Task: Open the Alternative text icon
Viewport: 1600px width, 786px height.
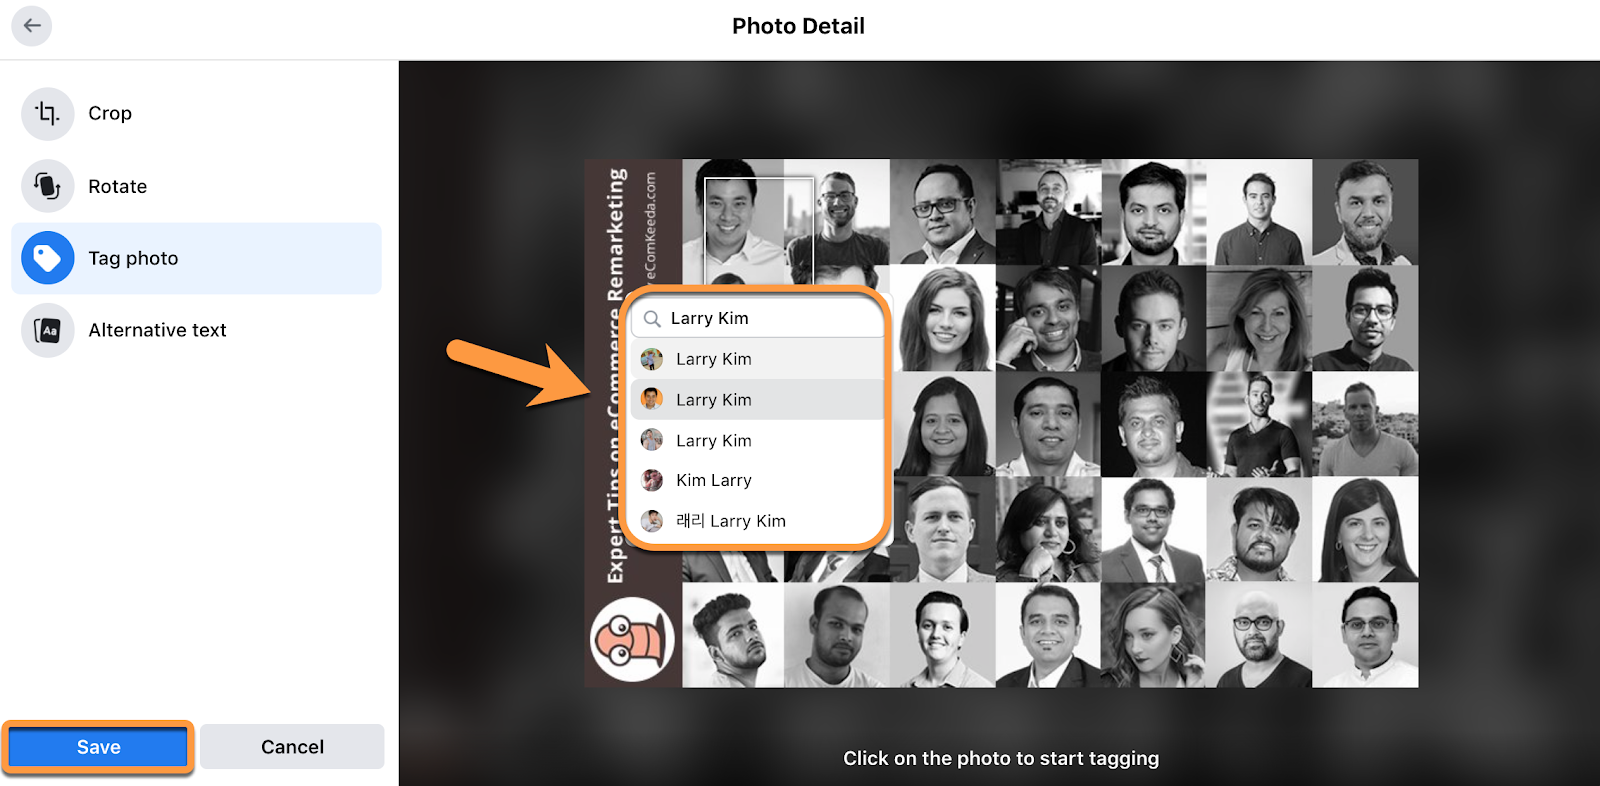Action: tap(48, 330)
